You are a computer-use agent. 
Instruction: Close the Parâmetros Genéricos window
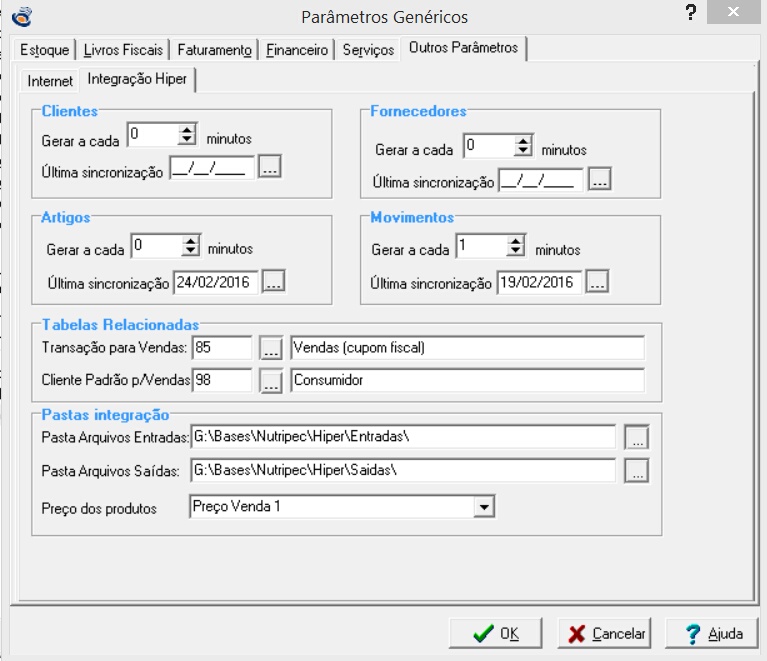point(733,12)
